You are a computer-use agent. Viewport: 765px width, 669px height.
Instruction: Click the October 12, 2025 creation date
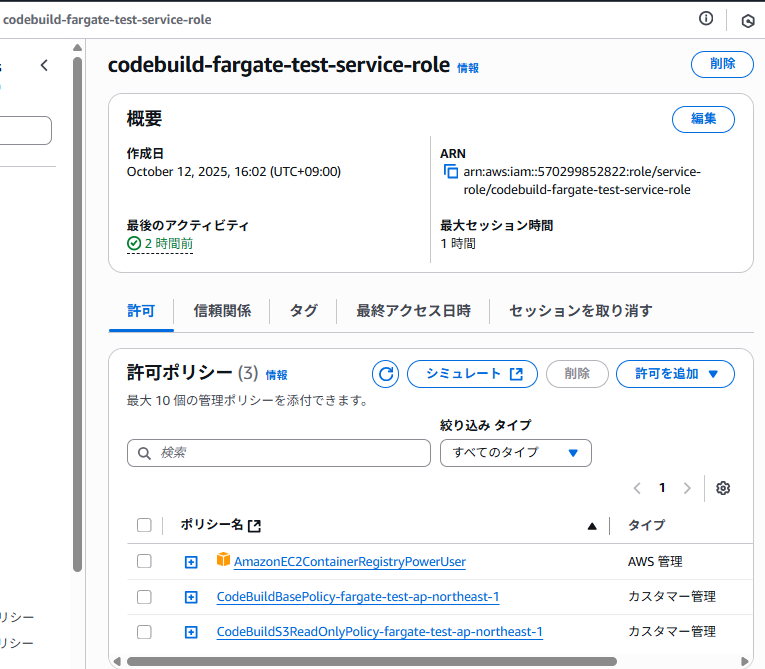pyautogui.click(x=234, y=172)
